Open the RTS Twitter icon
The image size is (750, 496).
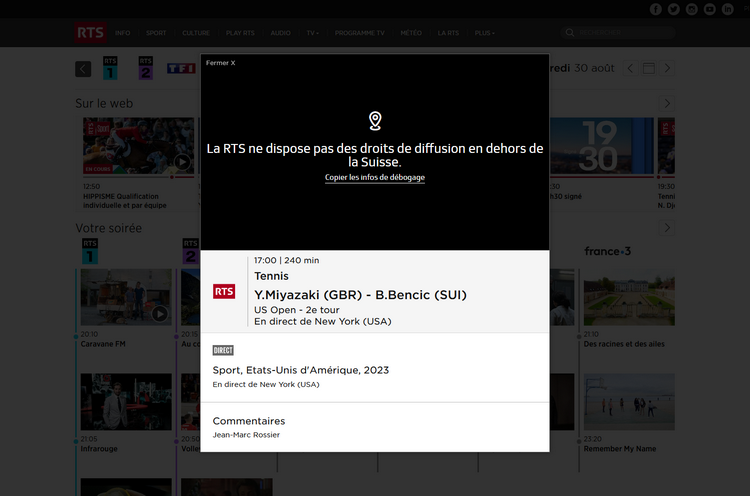click(x=673, y=9)
